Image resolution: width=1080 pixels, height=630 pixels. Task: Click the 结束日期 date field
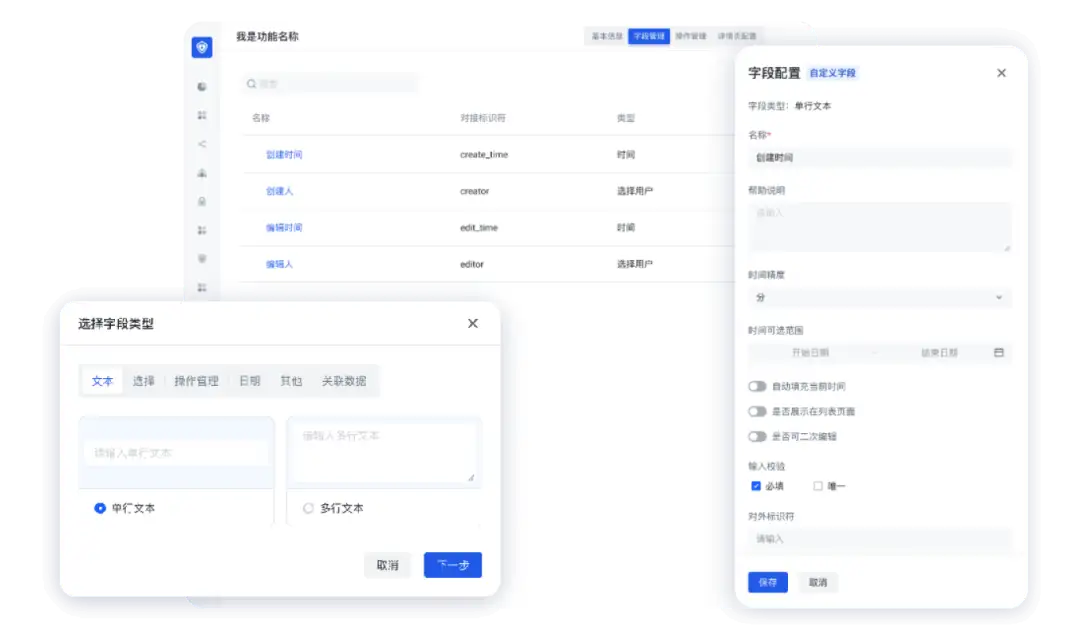point(939,353)
